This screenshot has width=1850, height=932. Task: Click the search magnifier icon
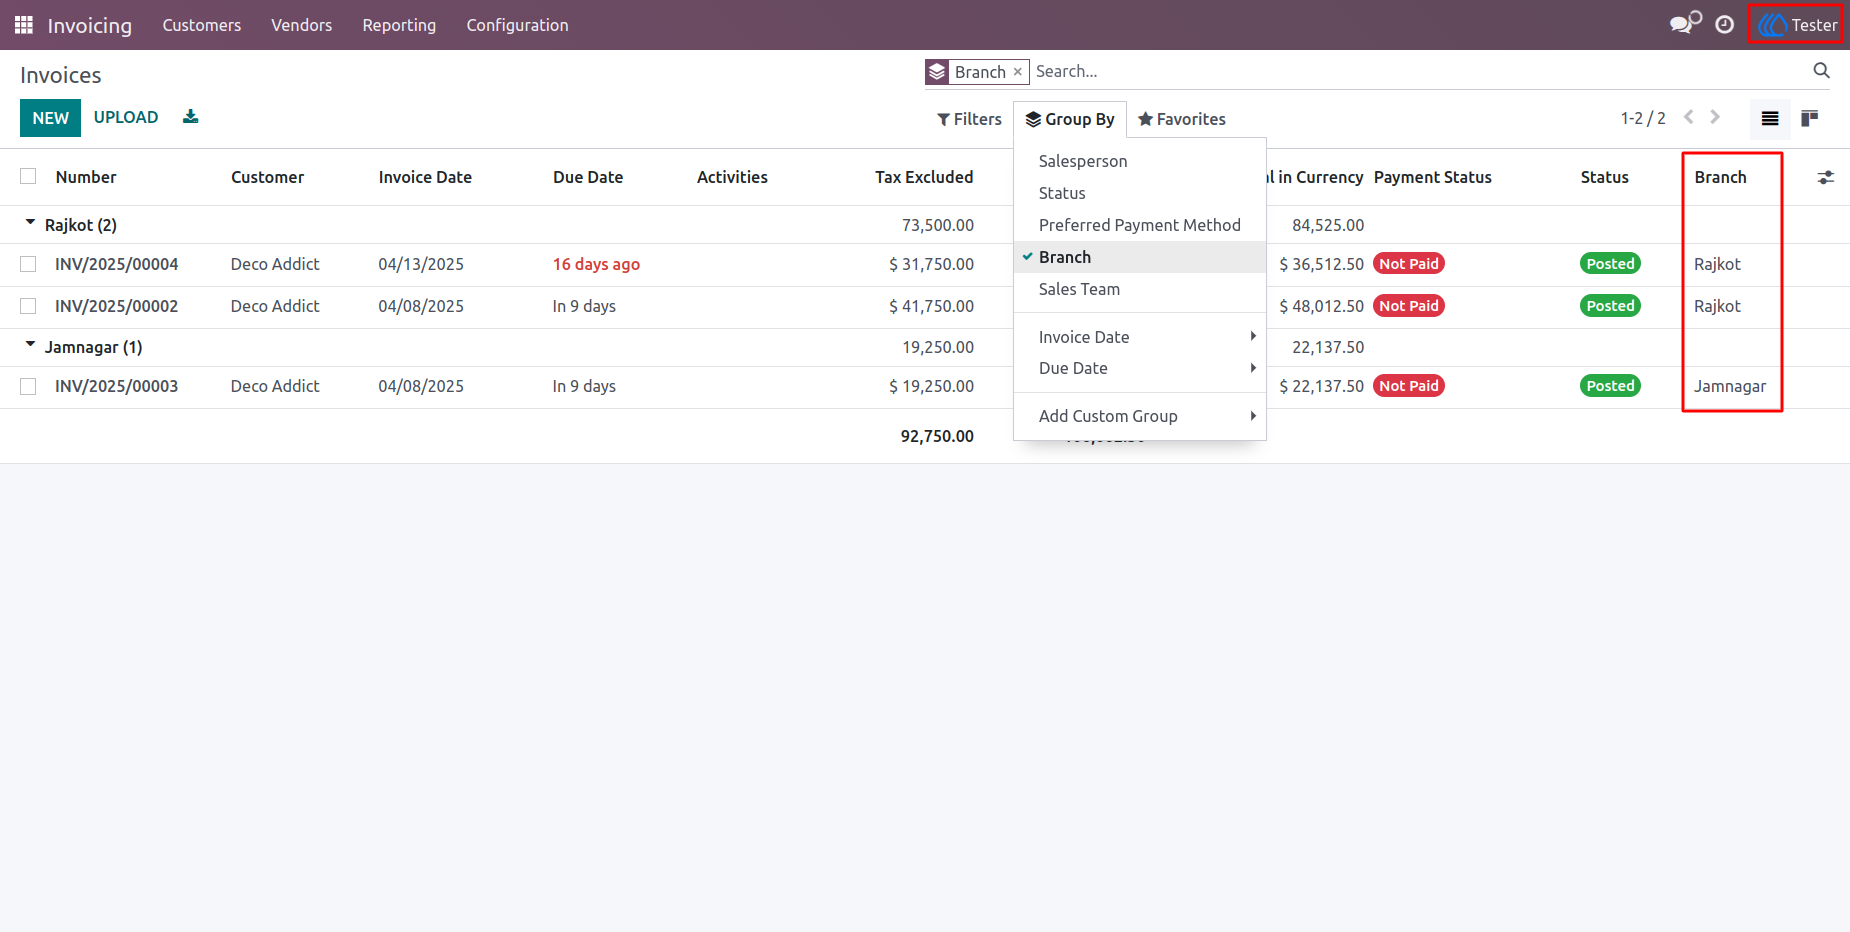1821,71
